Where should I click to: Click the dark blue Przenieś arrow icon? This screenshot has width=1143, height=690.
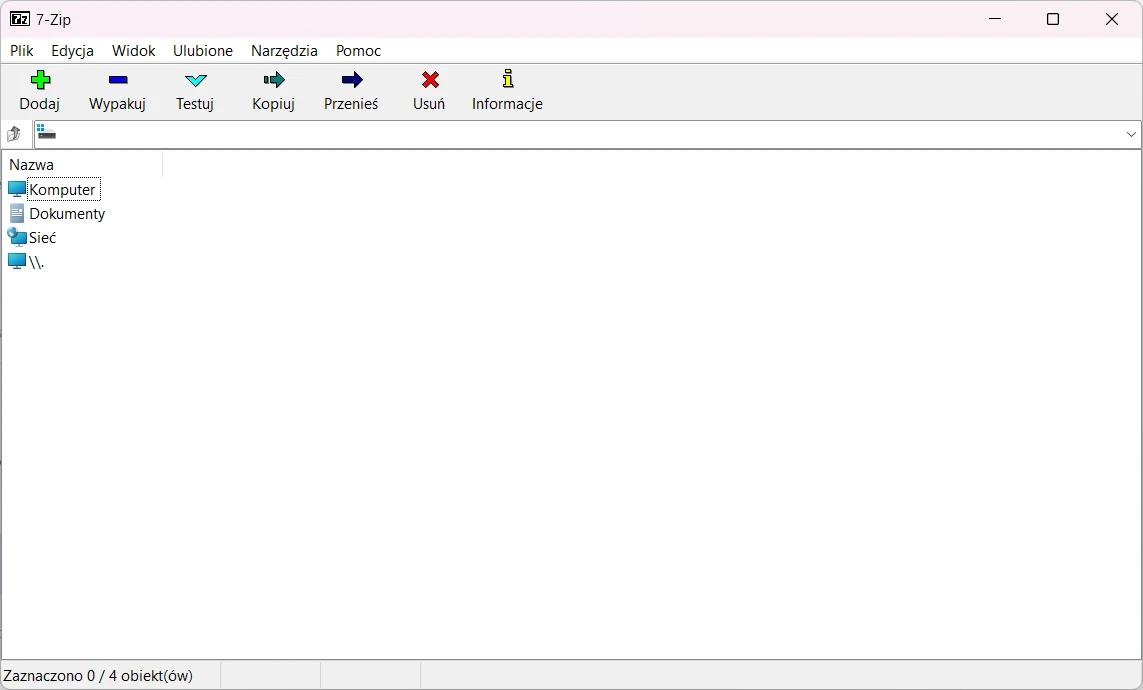click(351, 79)
